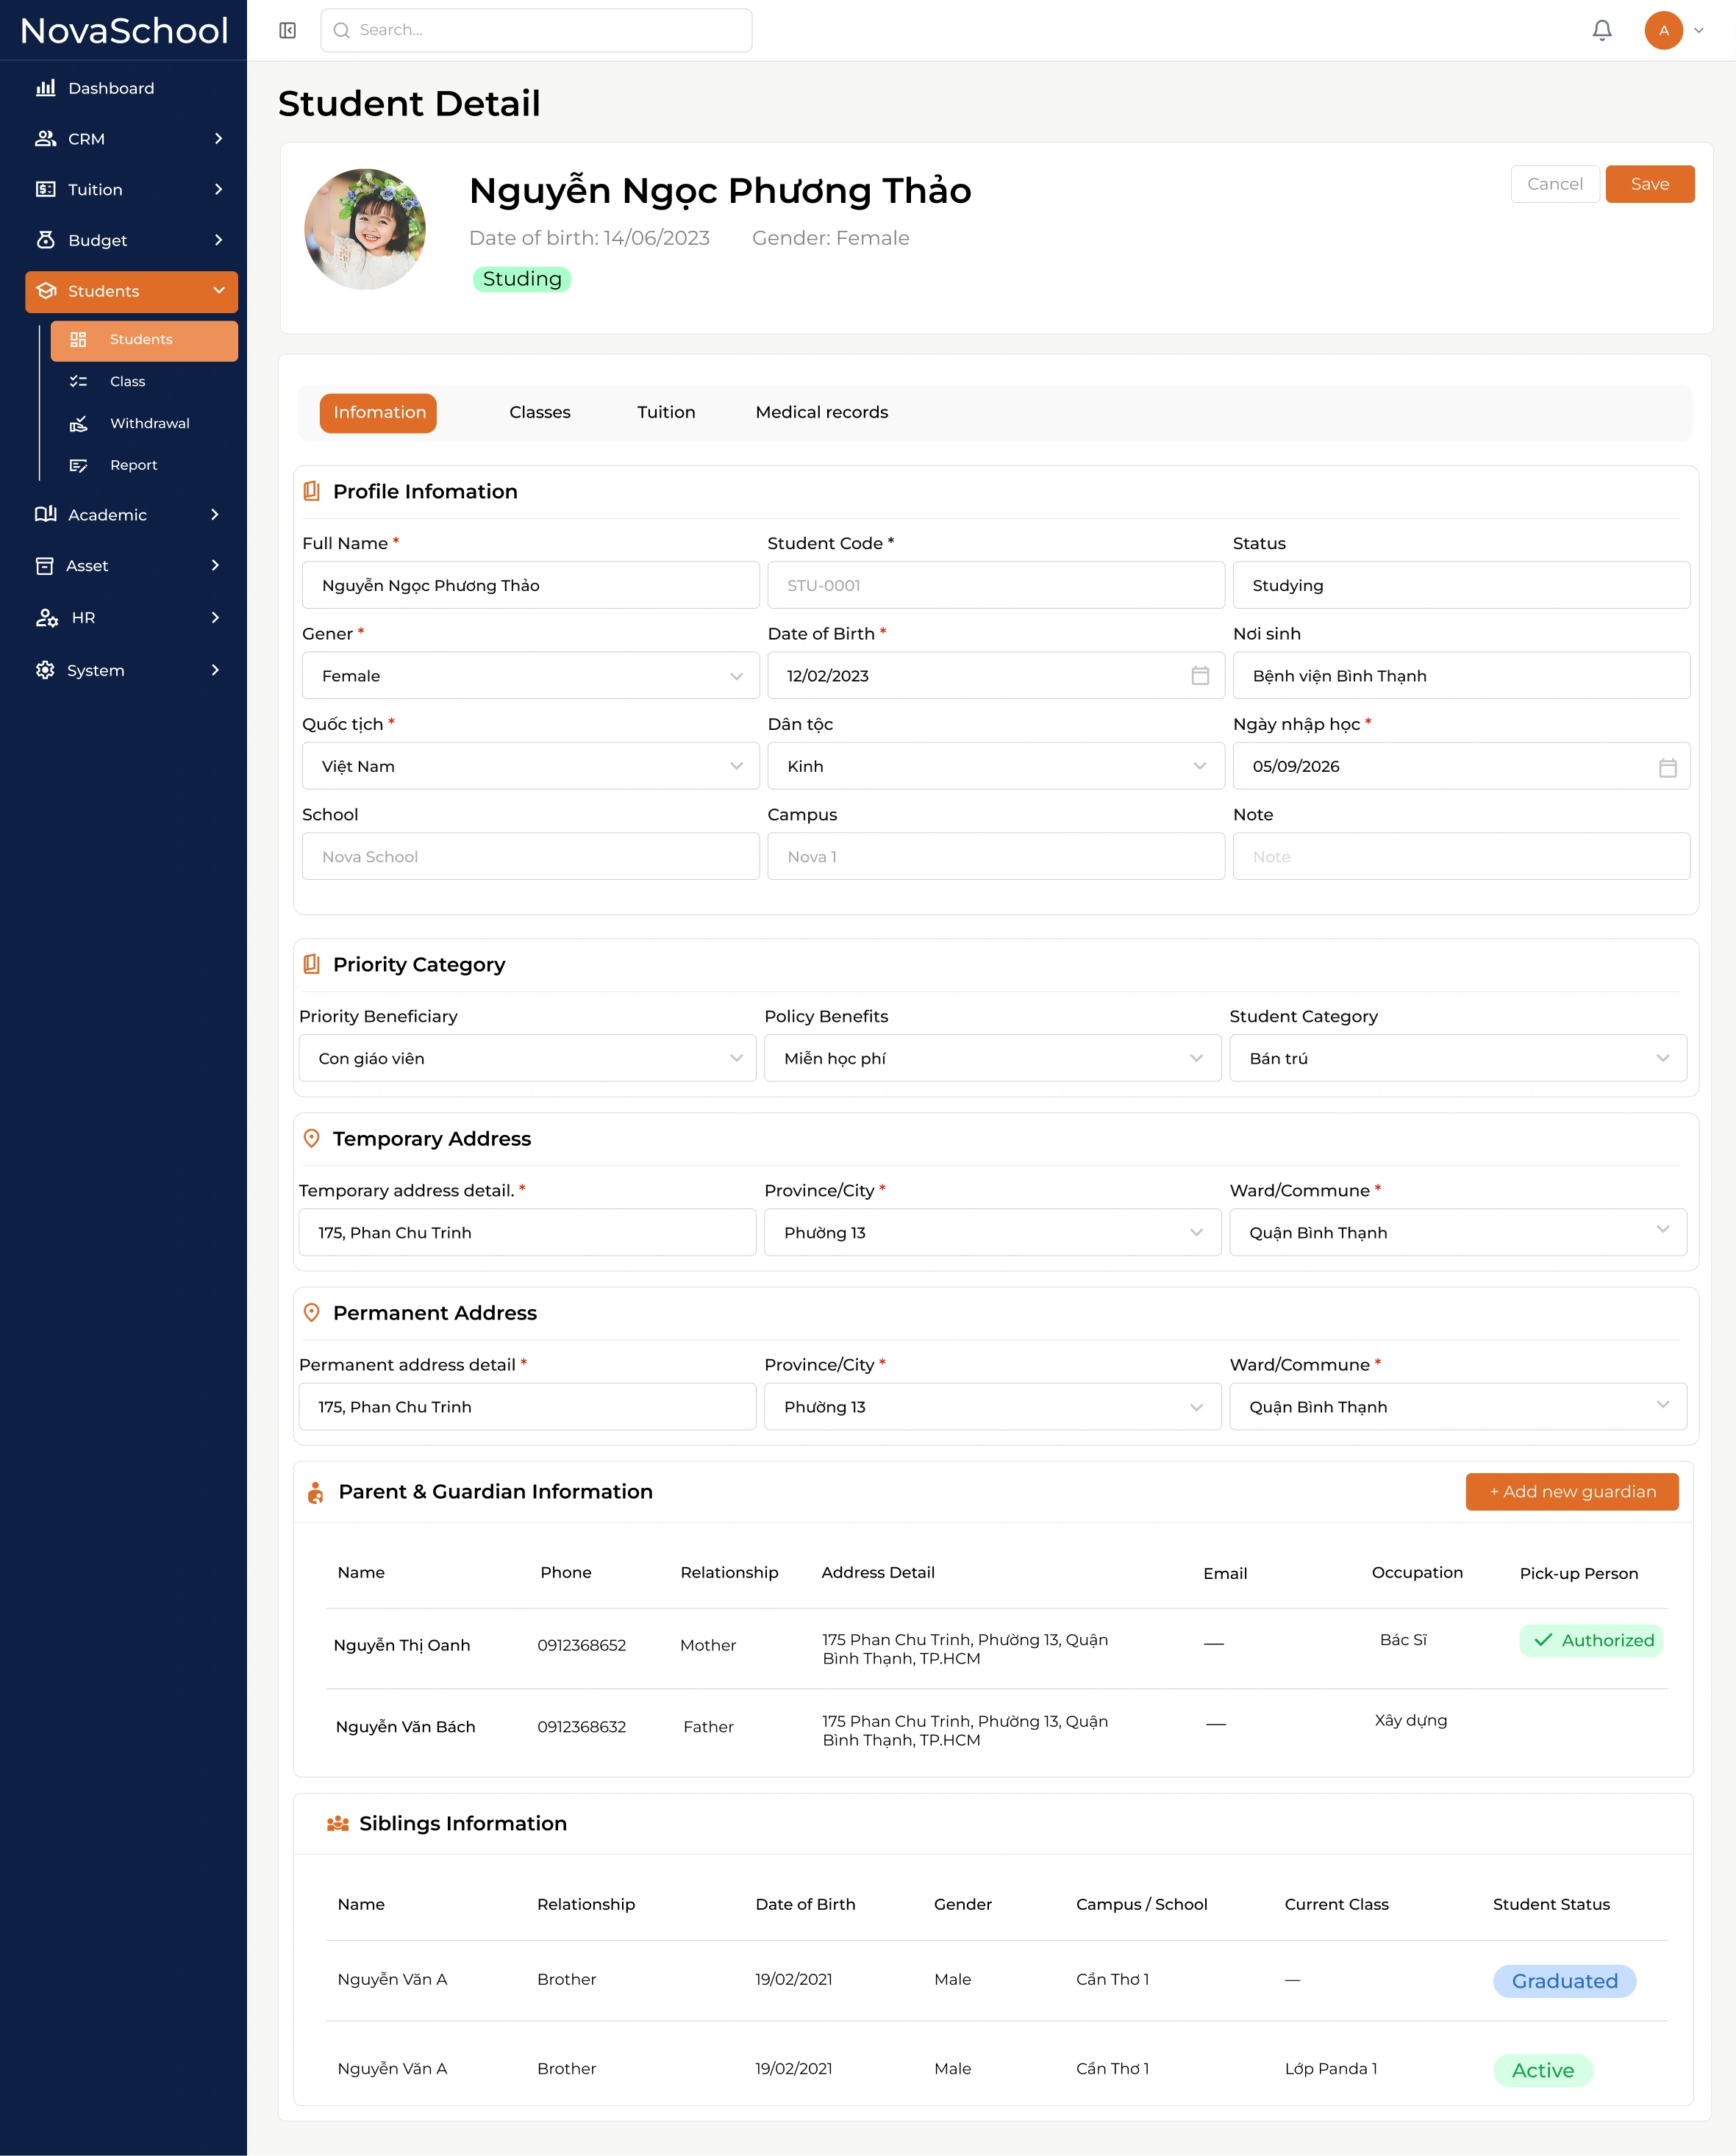Click the top Search box
Image resolution: width=1736 pixels, height=2156 pixels.
coord(536,30)
